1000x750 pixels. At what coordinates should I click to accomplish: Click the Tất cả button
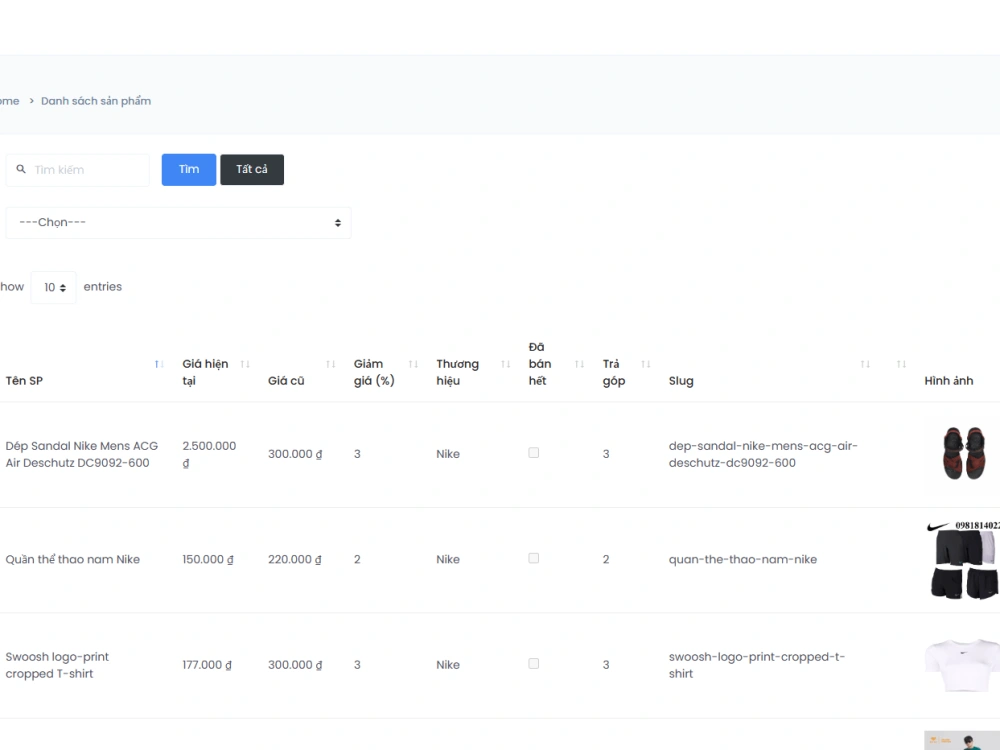click(x=252, y=170)
